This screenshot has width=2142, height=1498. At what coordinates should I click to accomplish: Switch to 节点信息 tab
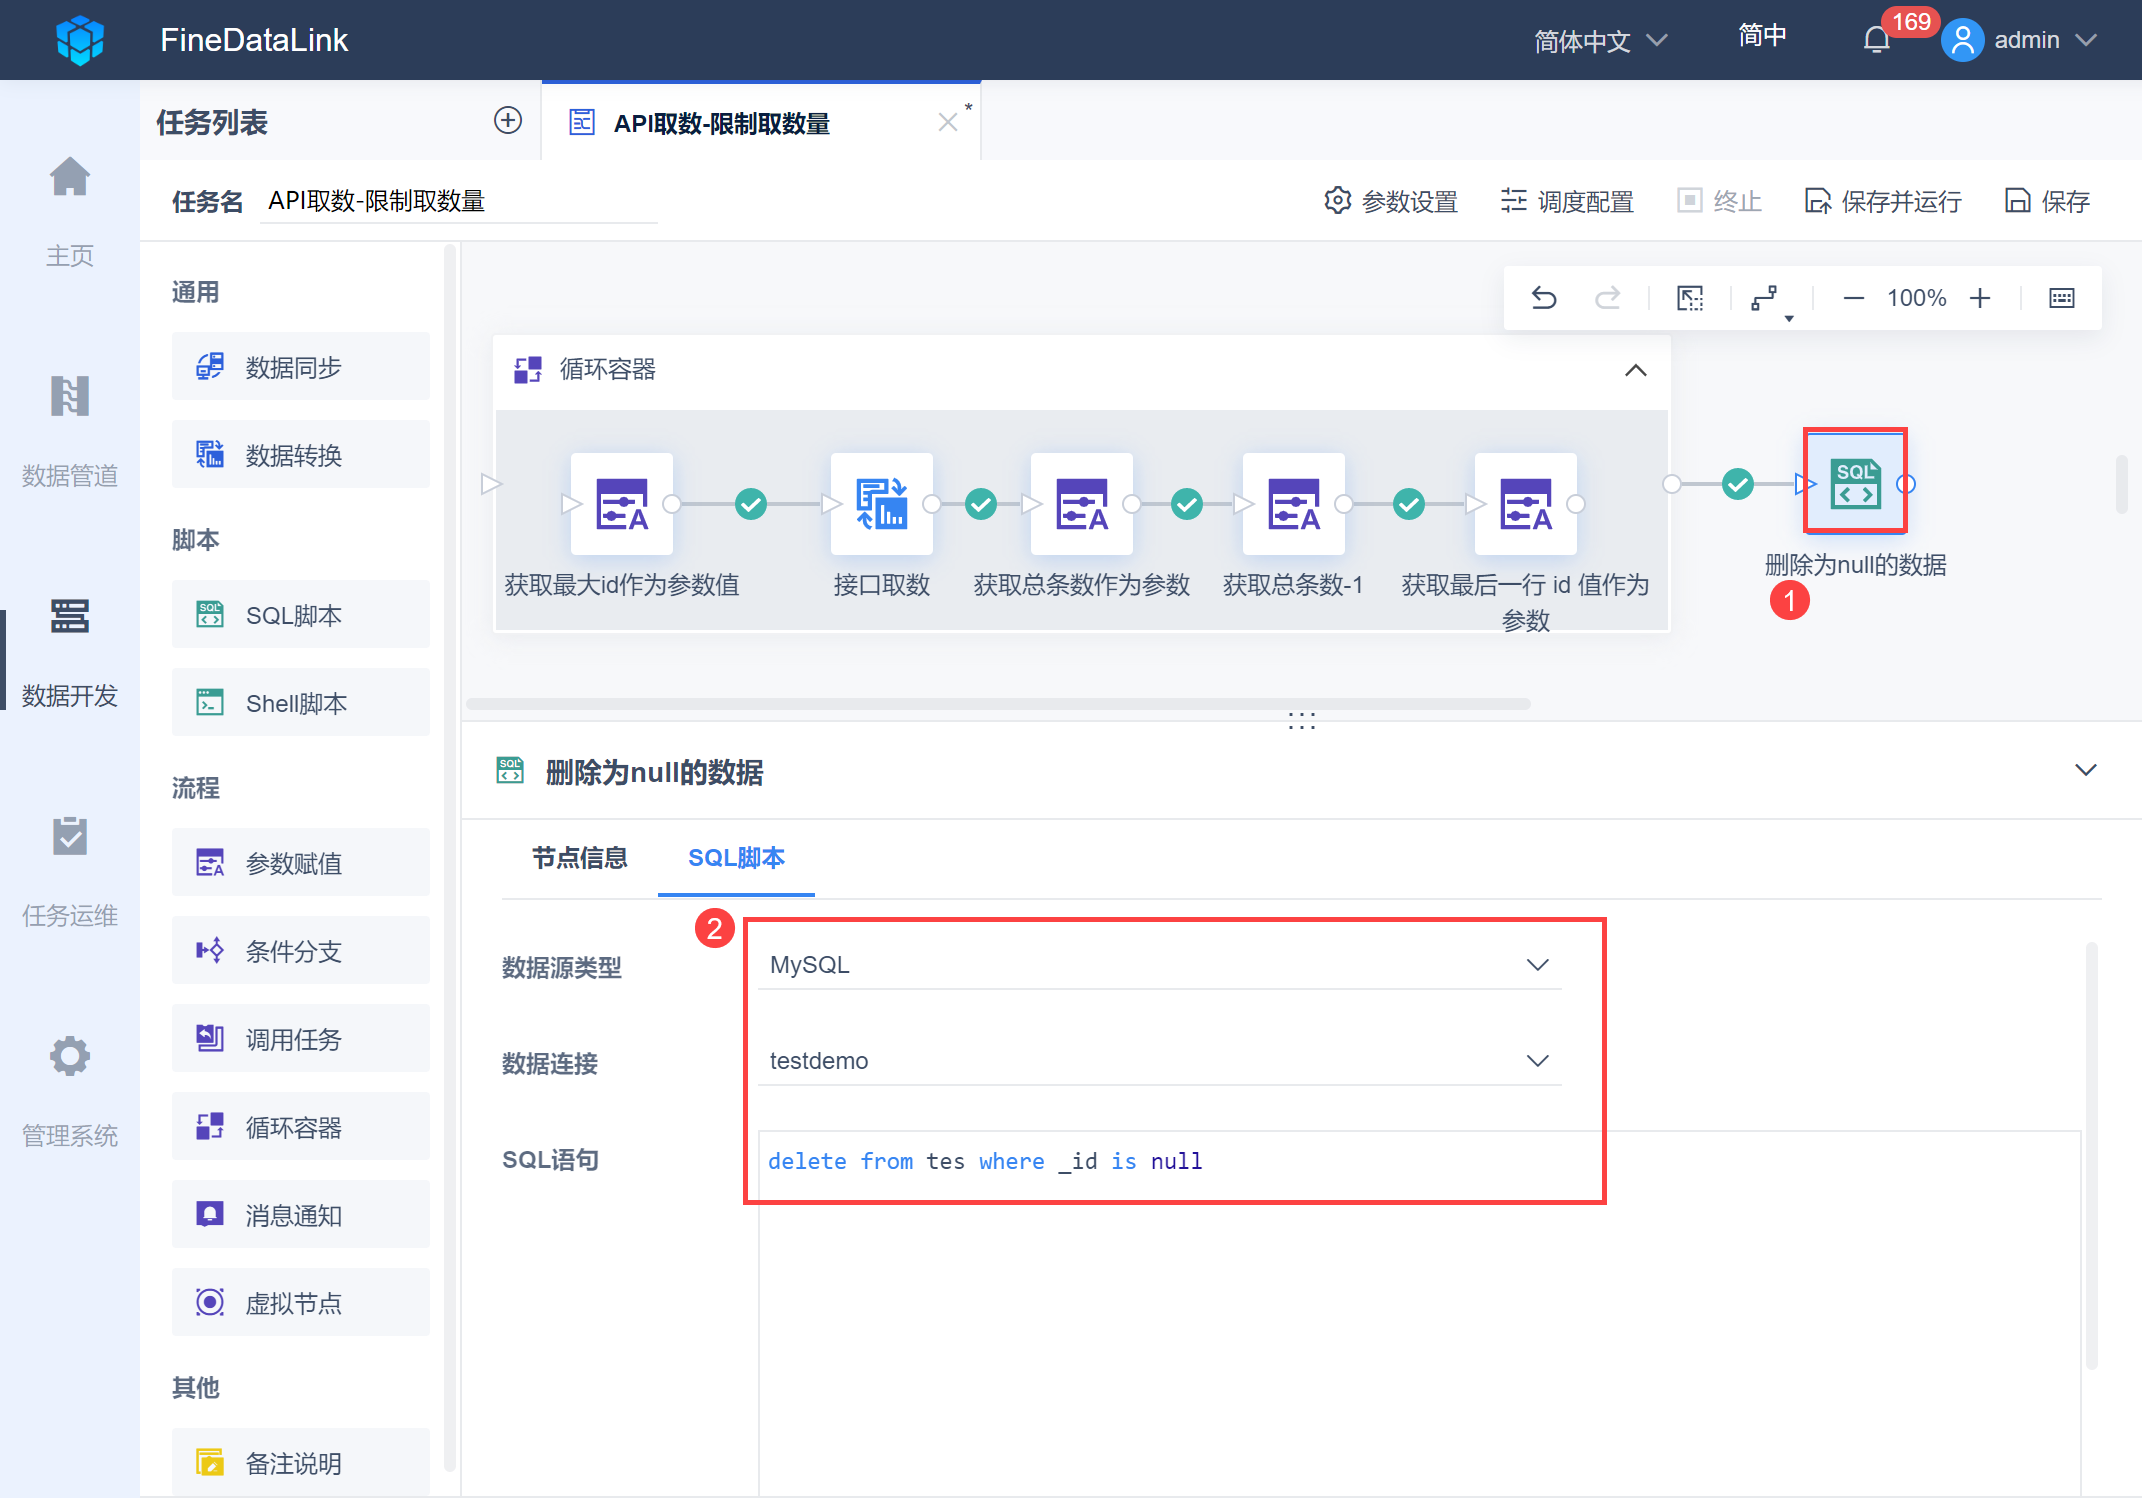[579, 858]
